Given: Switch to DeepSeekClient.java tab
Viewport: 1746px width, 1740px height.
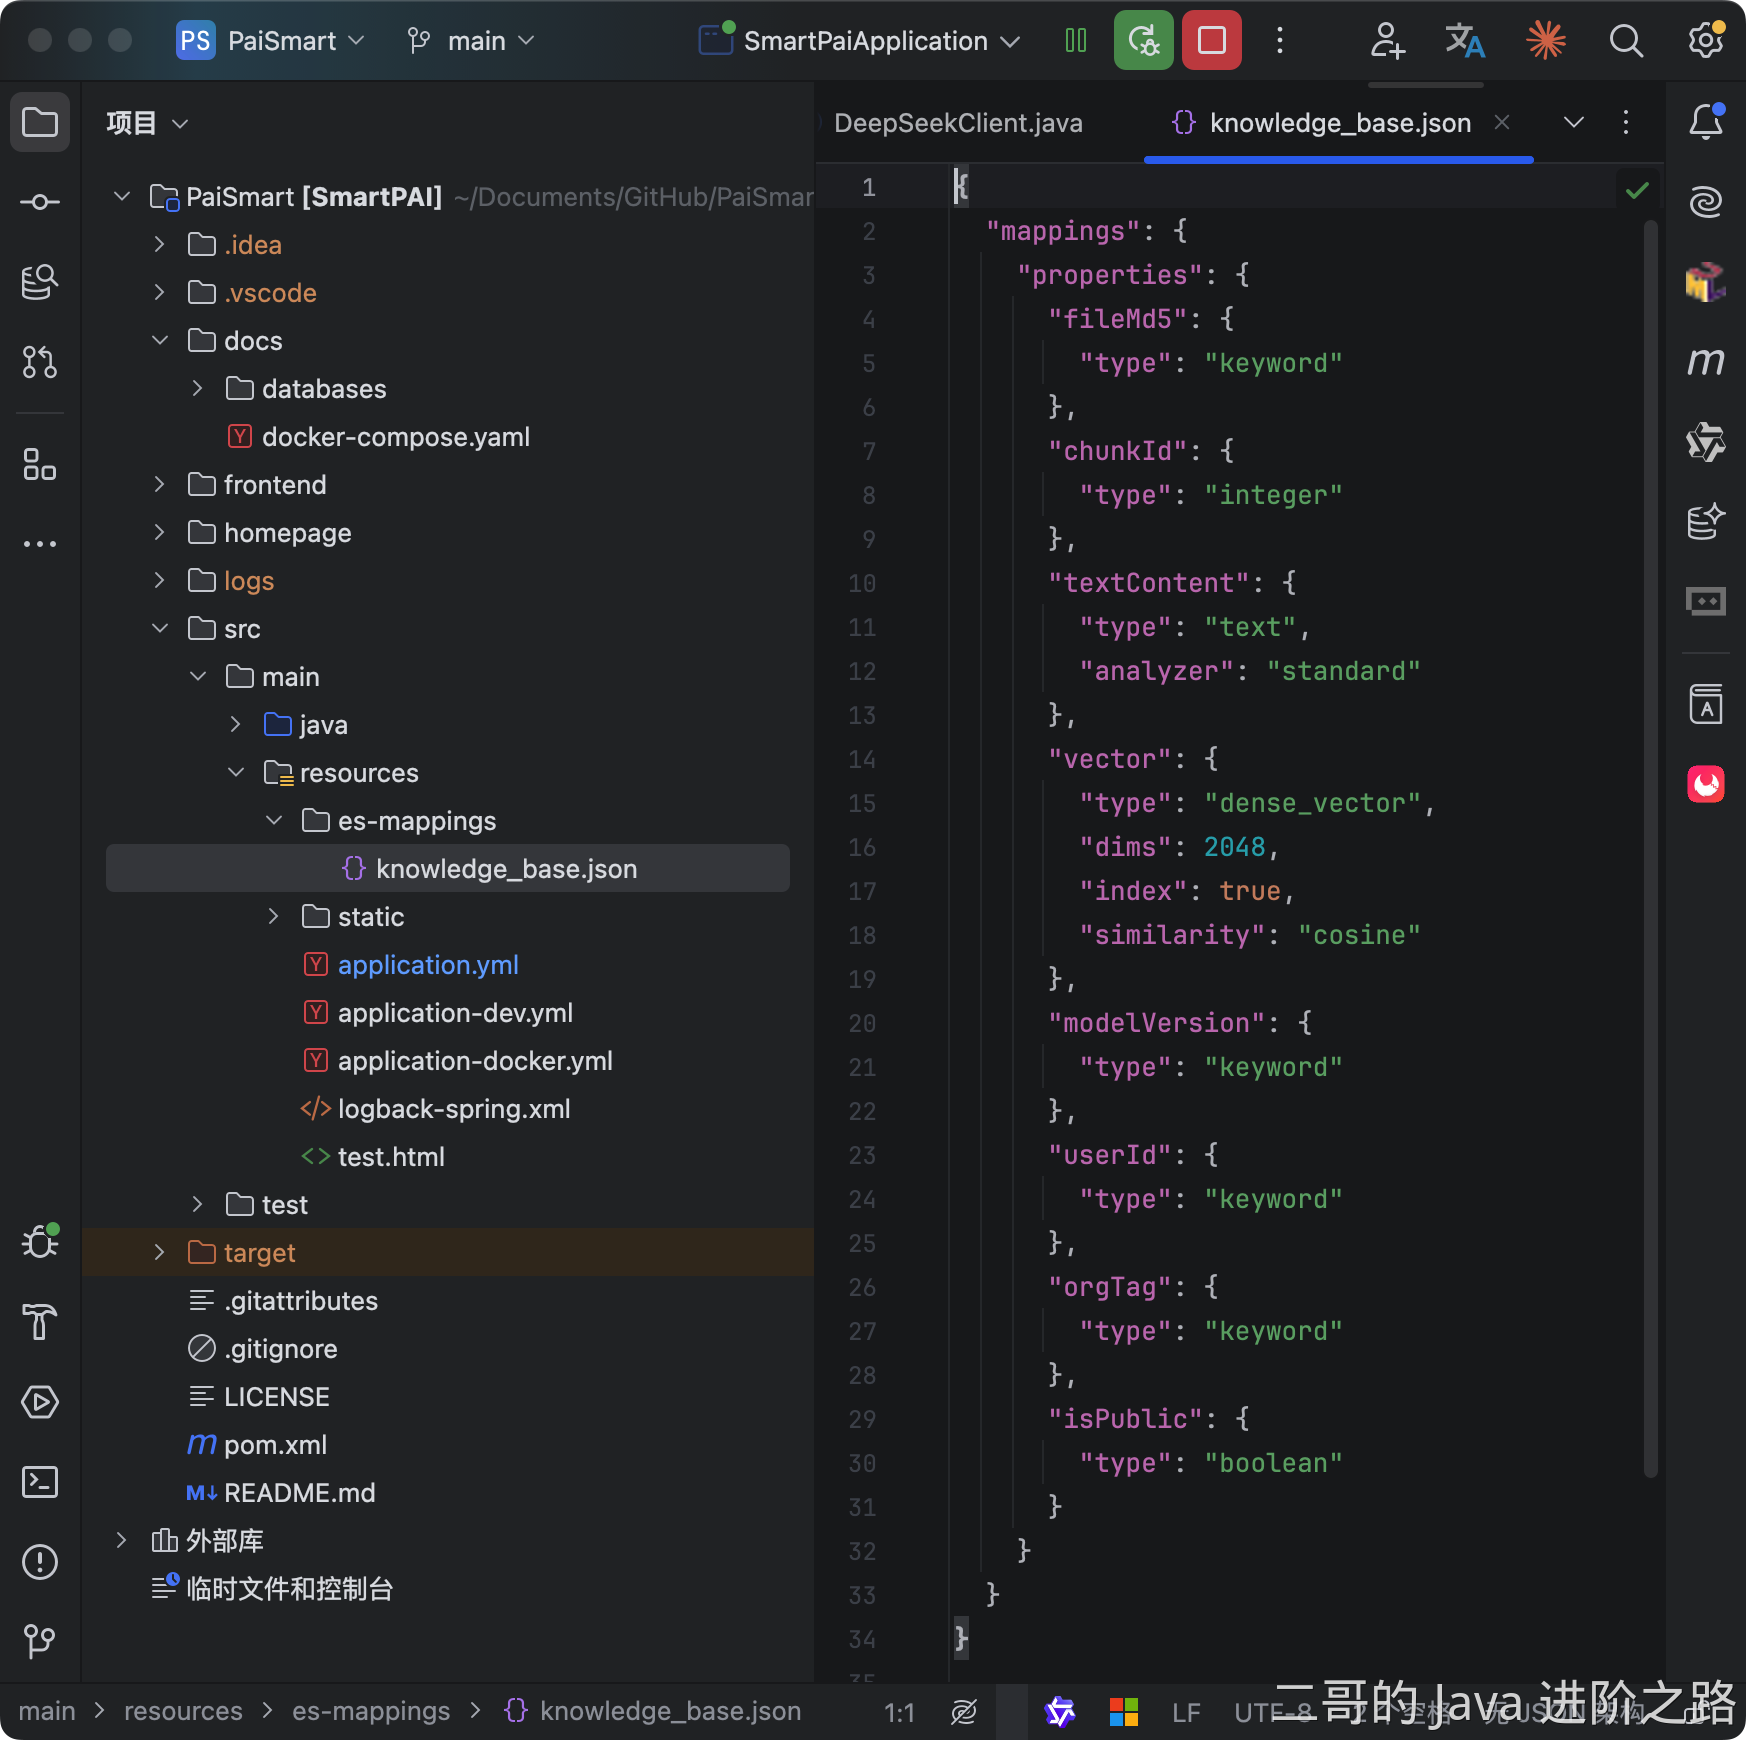Looking at the screenshot, I should coord(958,123).
